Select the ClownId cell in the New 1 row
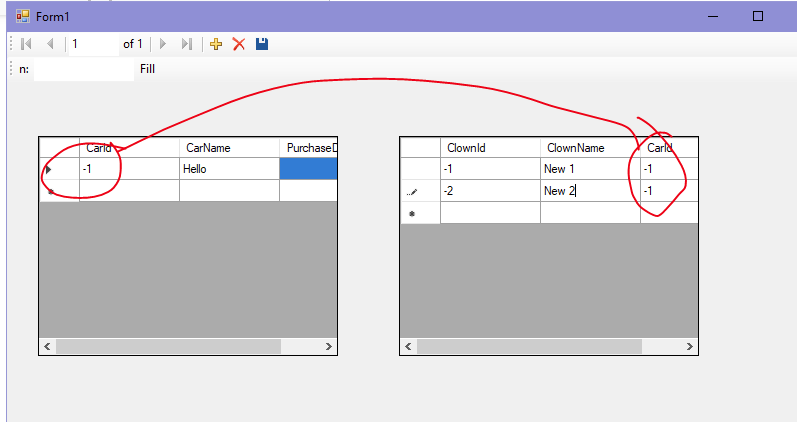The height and width of the screenshot is (422, 797). pyautogui.click(x=490, y=169)
